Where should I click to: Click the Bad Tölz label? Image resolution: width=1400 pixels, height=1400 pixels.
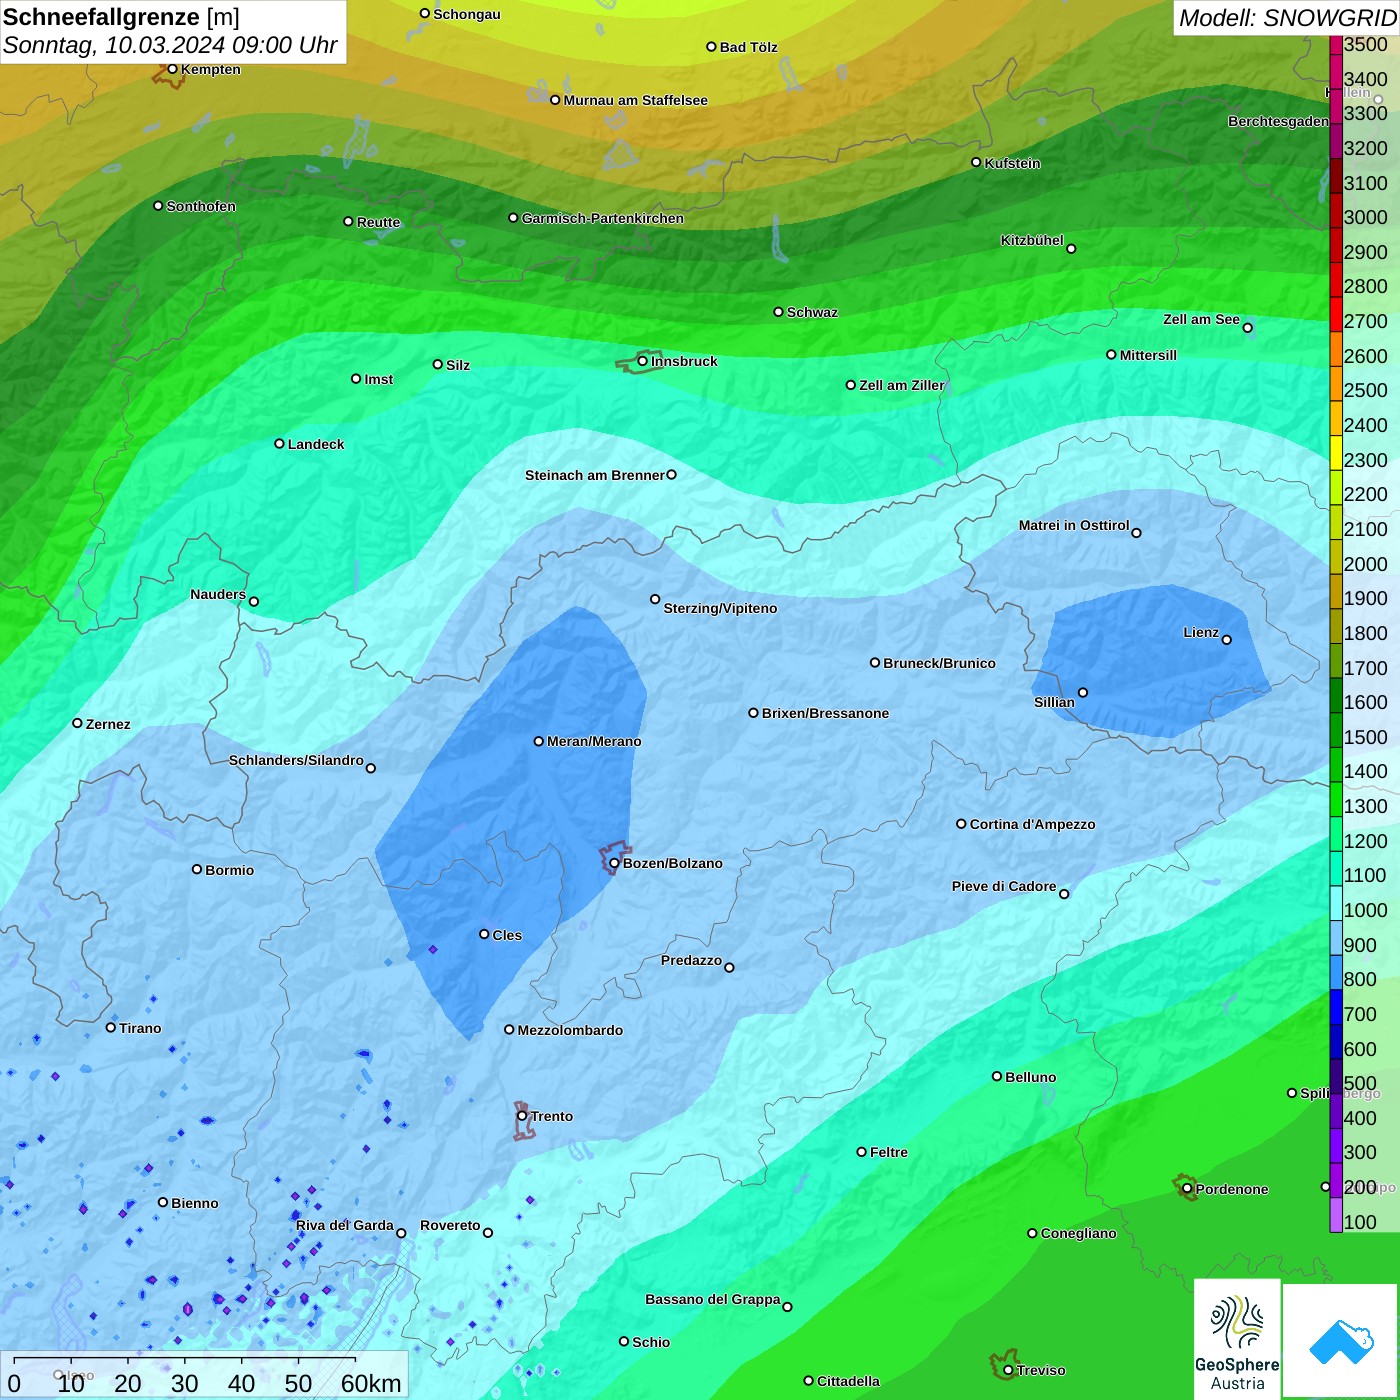click(x=749, y=47)
